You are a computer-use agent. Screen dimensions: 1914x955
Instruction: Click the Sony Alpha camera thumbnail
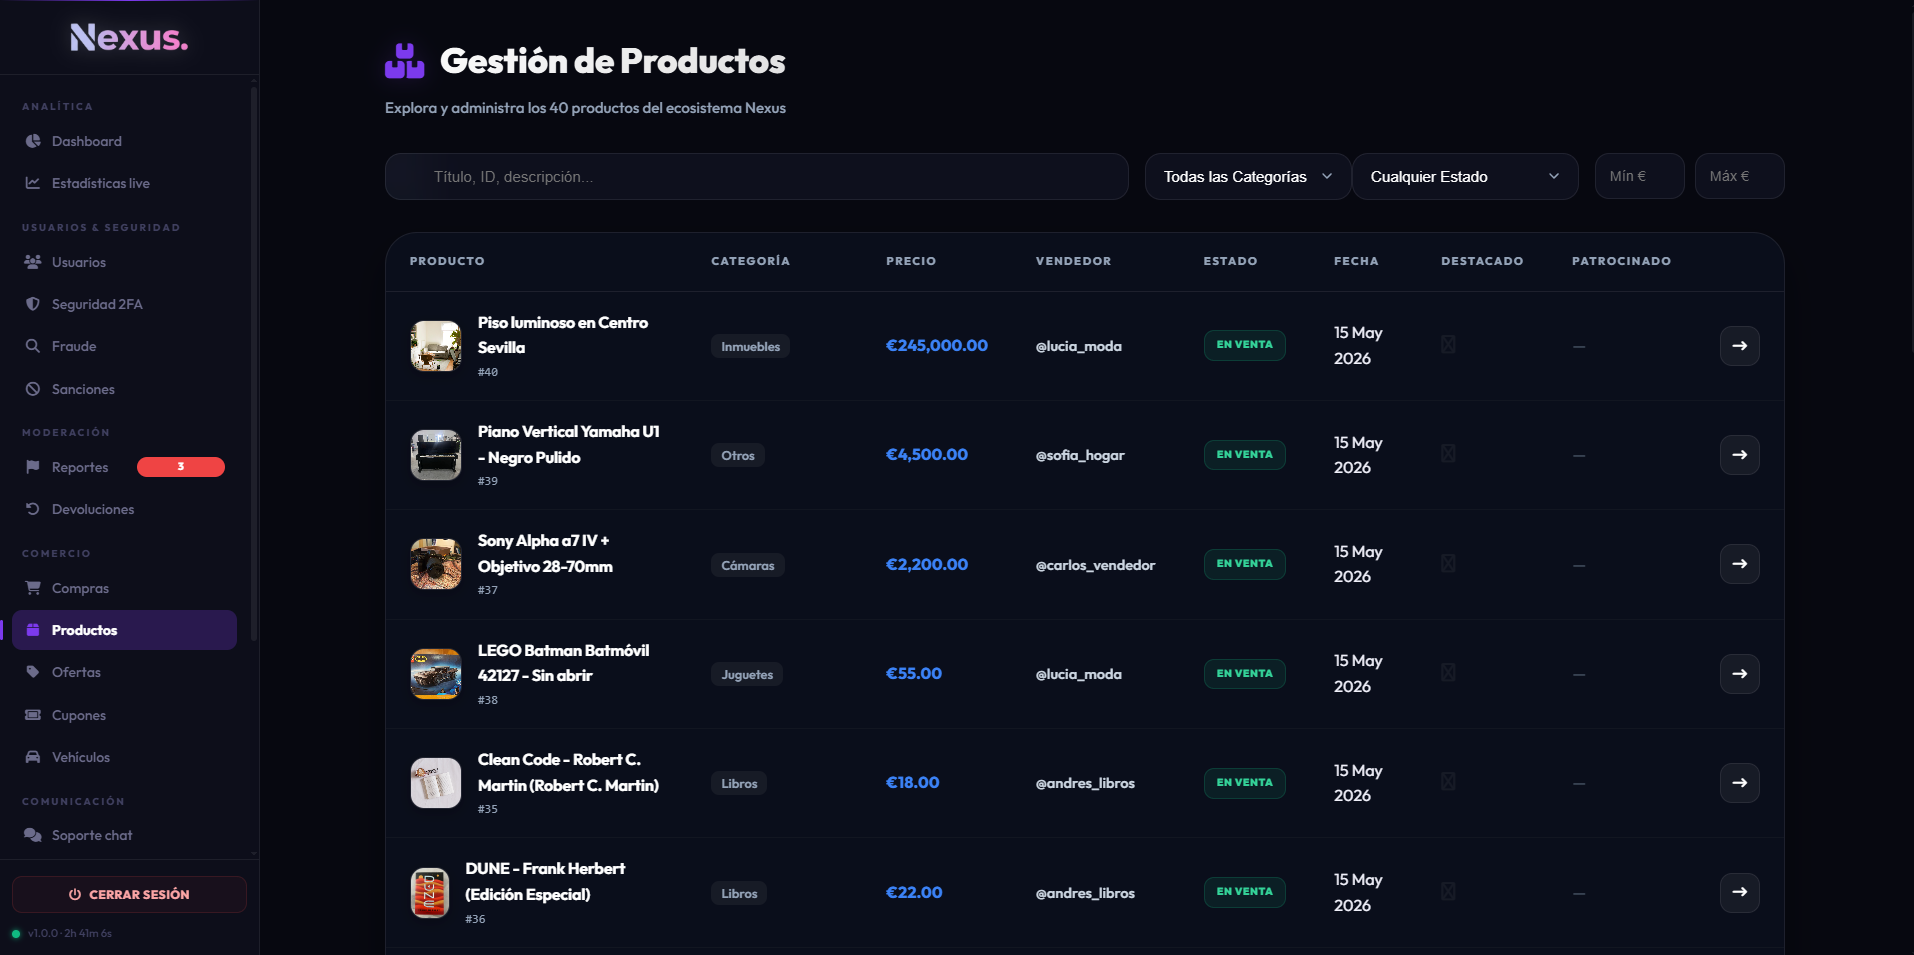coord(436,564)
